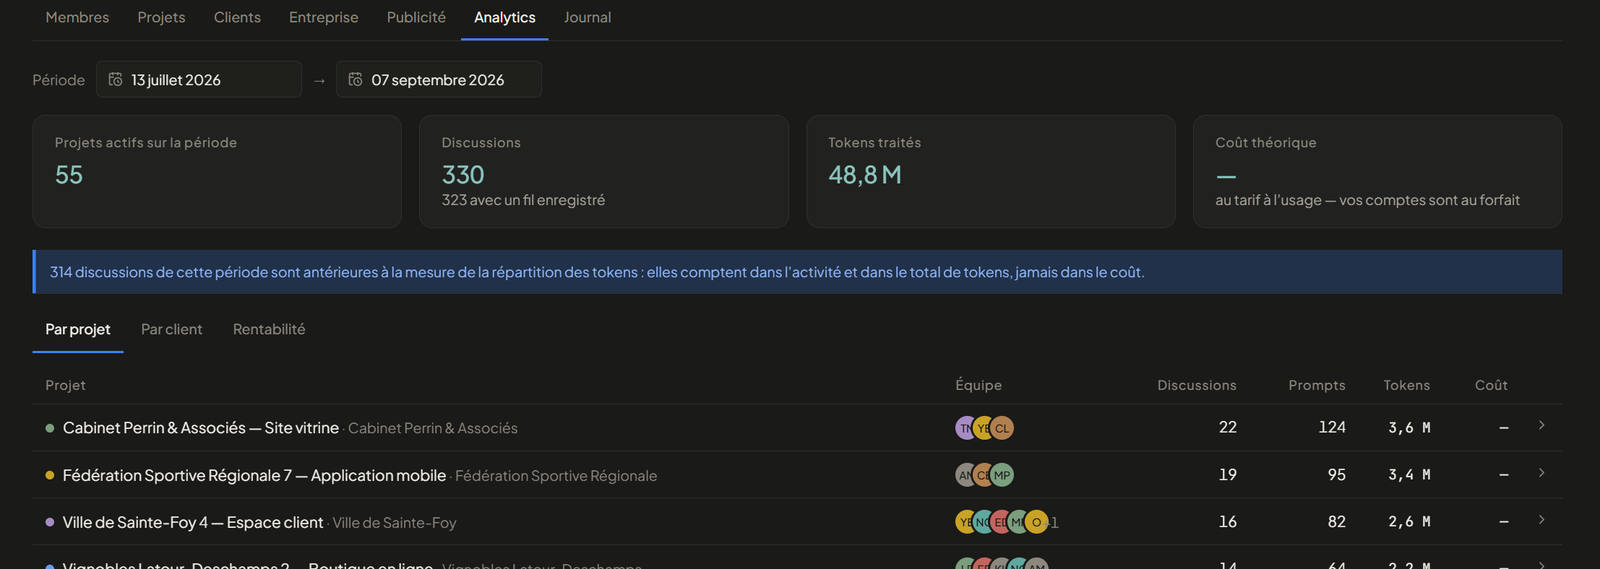Open the Membres tab

[x=77, y=18]
